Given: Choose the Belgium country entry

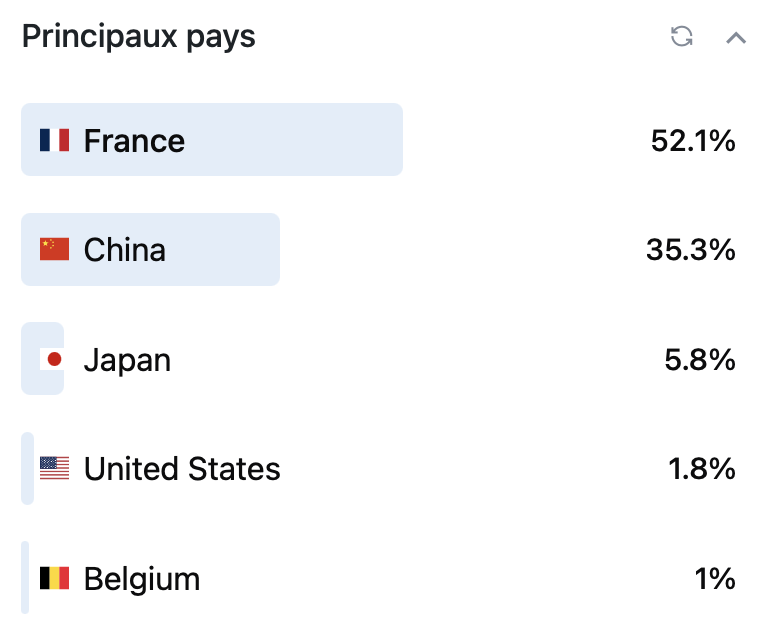Looking at the screenshot, I should pyautogui.click(x=142, y=578).
